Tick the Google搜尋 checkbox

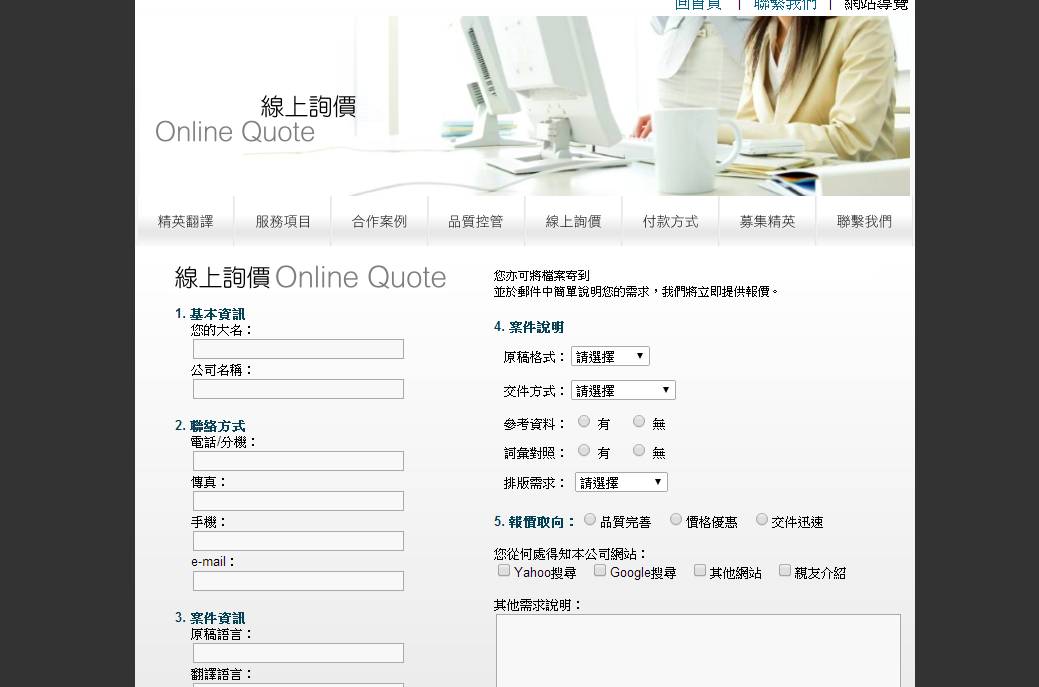click(x=600, y=571)
